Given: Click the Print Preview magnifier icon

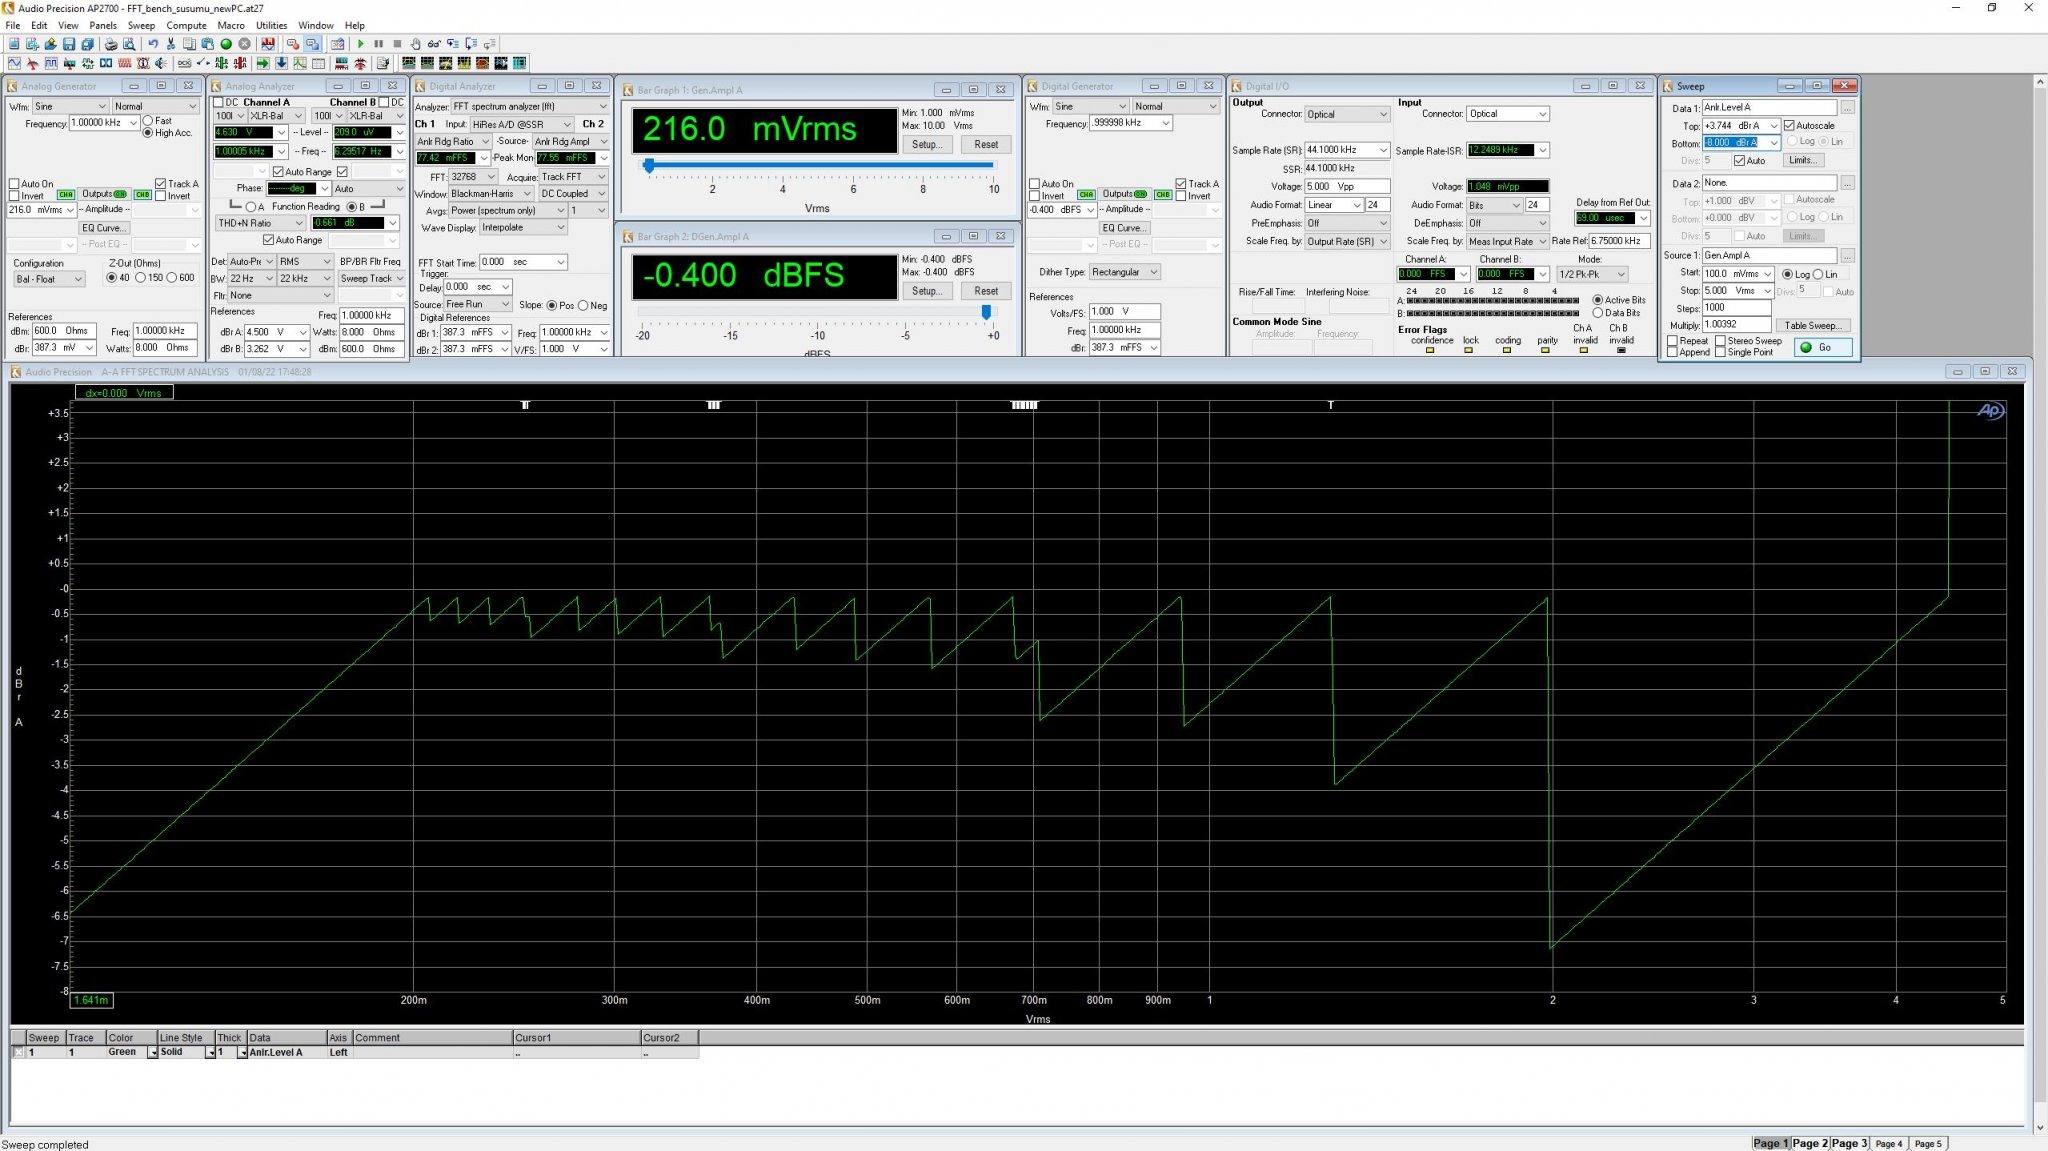Looking at the screenshot, I should 129,44.
